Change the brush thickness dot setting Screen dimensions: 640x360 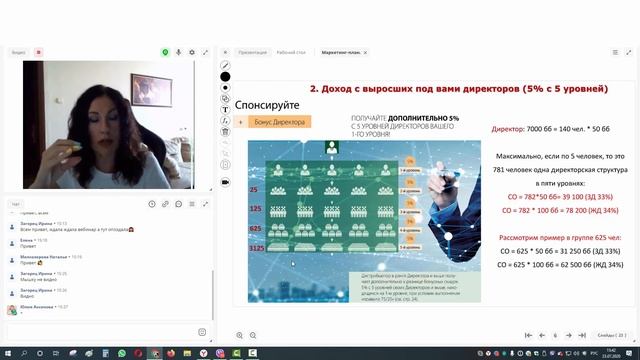pyautogui.click(x=225, y=87)
